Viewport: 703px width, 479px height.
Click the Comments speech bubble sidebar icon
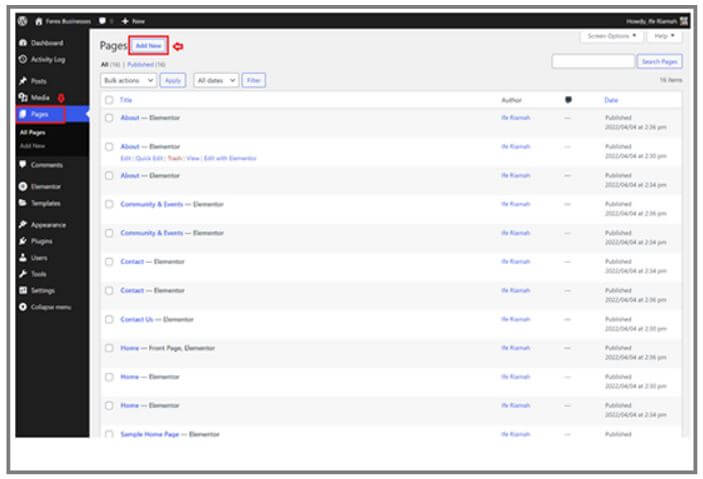click(x=23, y=165)
